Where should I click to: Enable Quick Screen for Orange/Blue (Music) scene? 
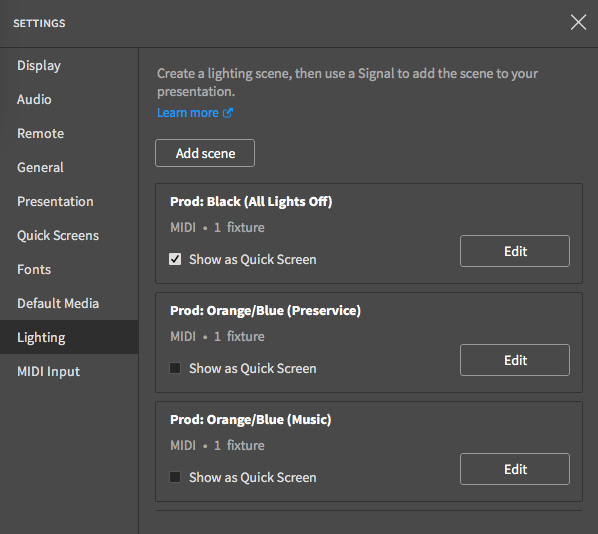[175, 477]
